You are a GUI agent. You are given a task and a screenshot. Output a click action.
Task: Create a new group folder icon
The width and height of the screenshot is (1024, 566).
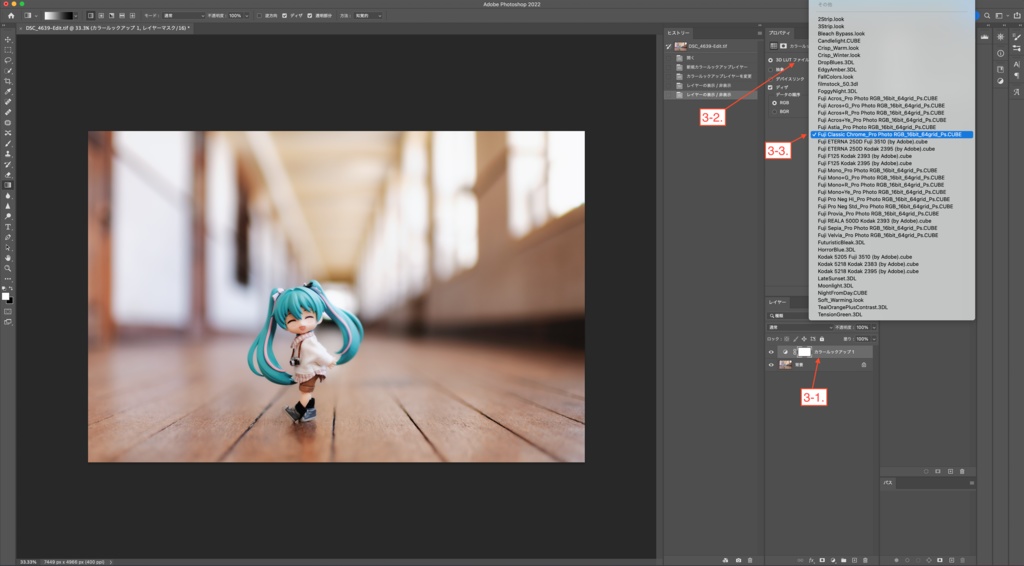[x=844, y=560]
